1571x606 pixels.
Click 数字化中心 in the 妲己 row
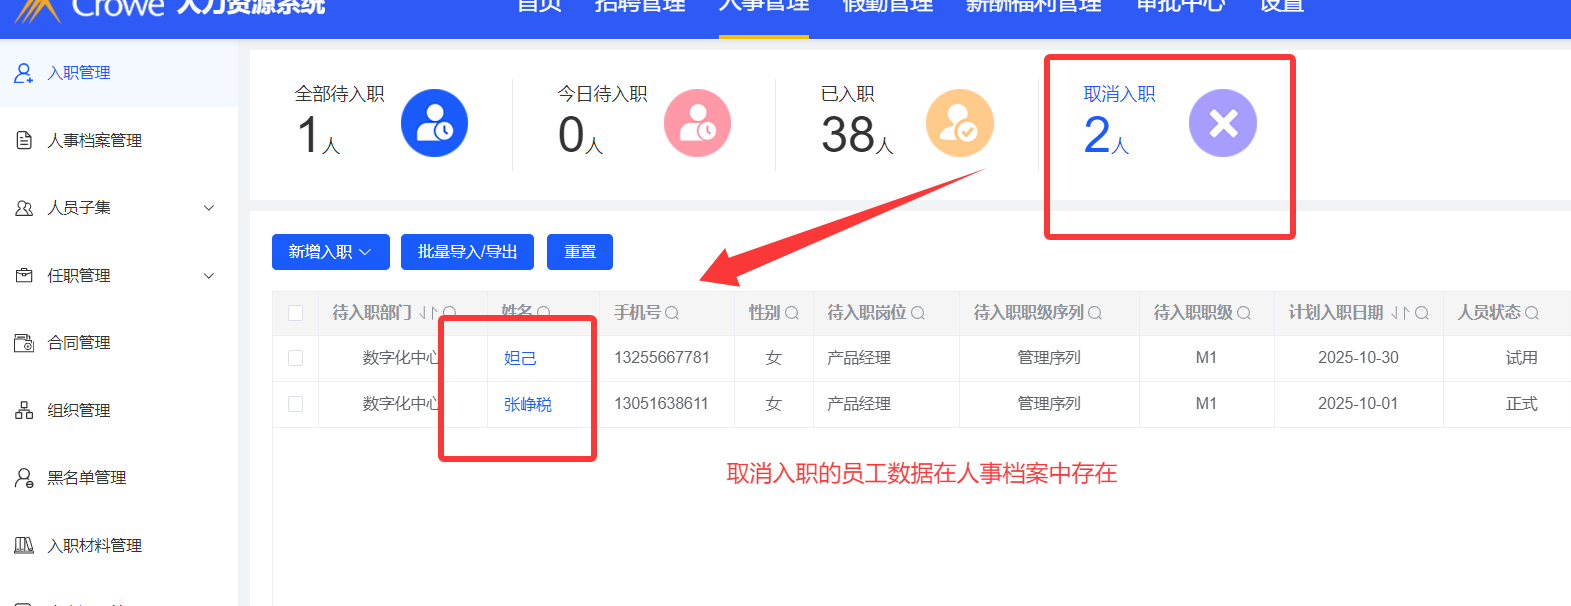[x=402, y=358]
